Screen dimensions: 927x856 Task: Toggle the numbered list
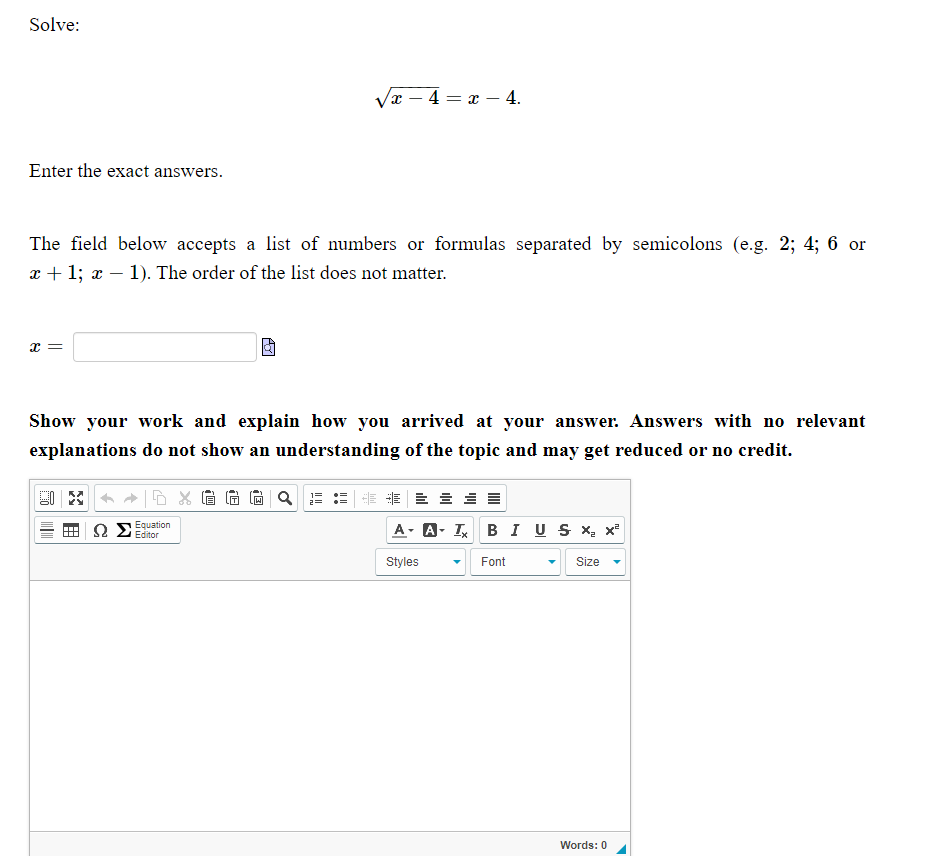pyautogui.click(x=315, y=497)
